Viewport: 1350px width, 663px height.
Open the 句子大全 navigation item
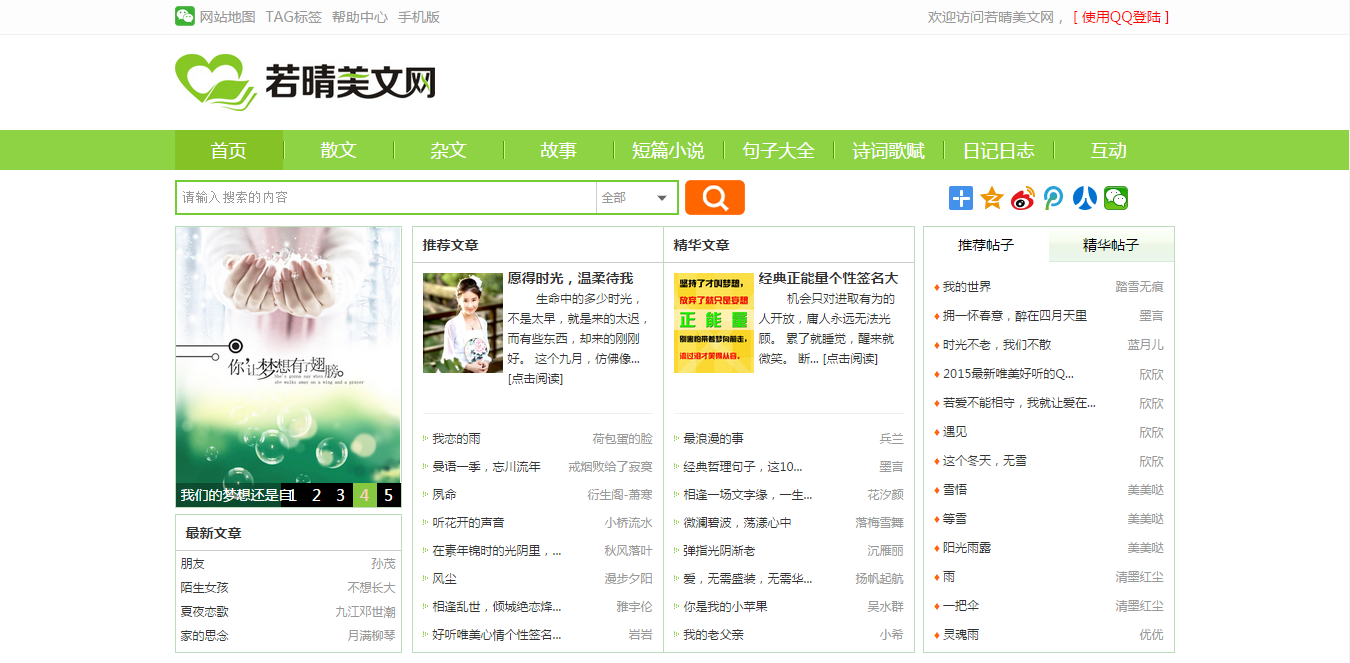[x=779, y=150]
